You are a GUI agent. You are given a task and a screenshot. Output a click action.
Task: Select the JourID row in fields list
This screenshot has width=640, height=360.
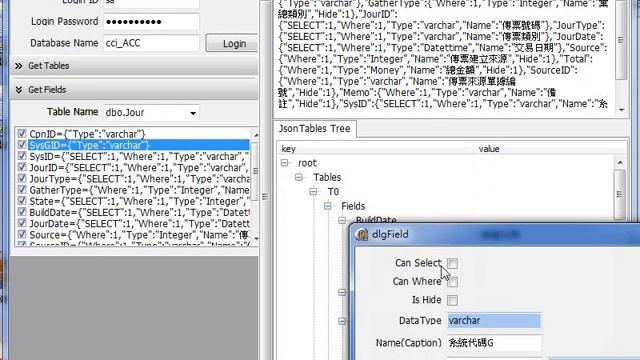139,168
